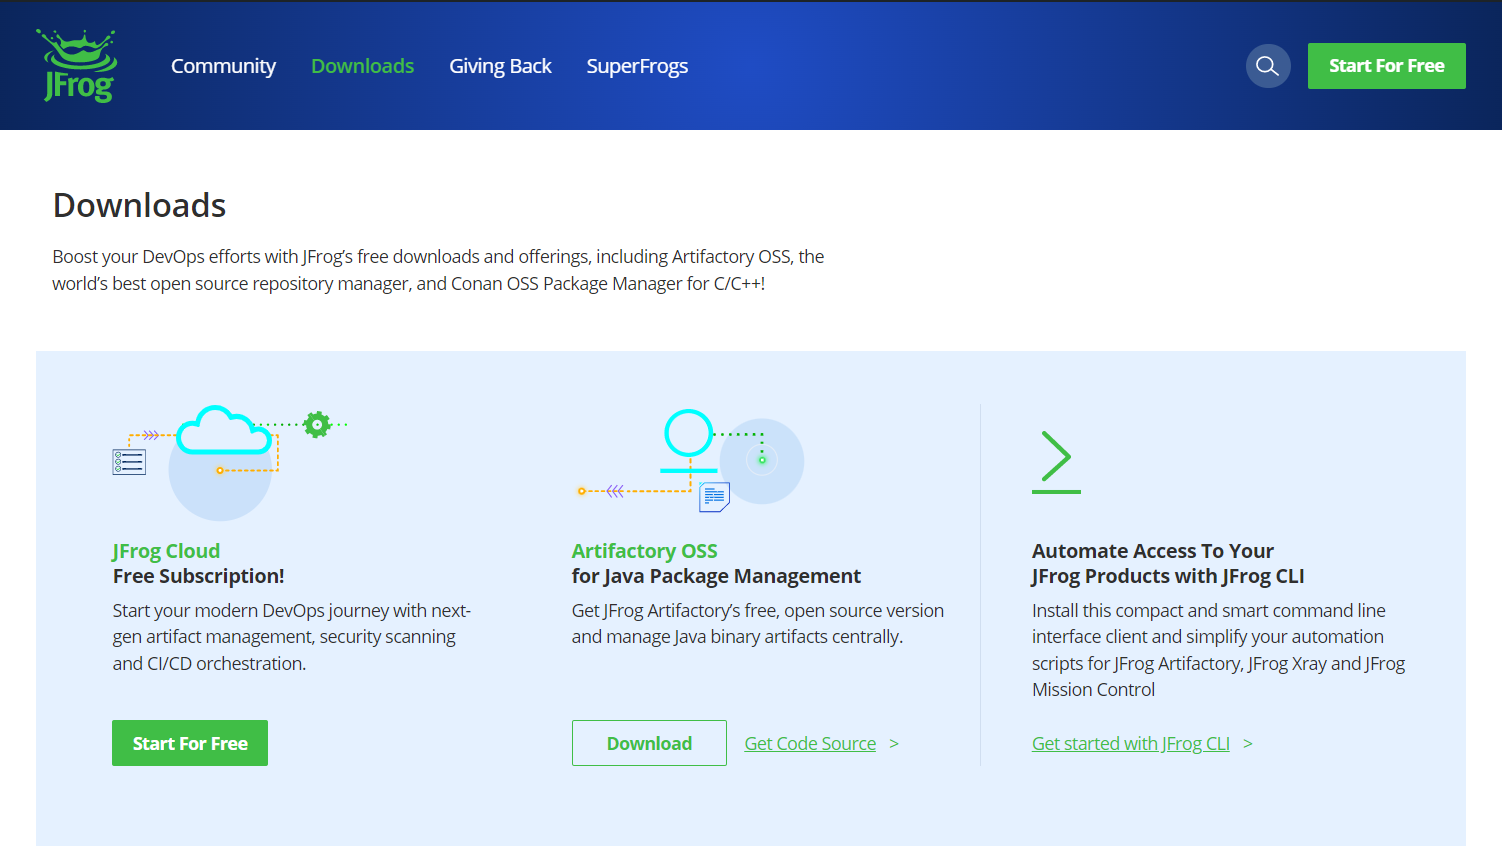Select the Downloads navigation item
Viewport: 1502px width, 854px height.
point(362,66)
